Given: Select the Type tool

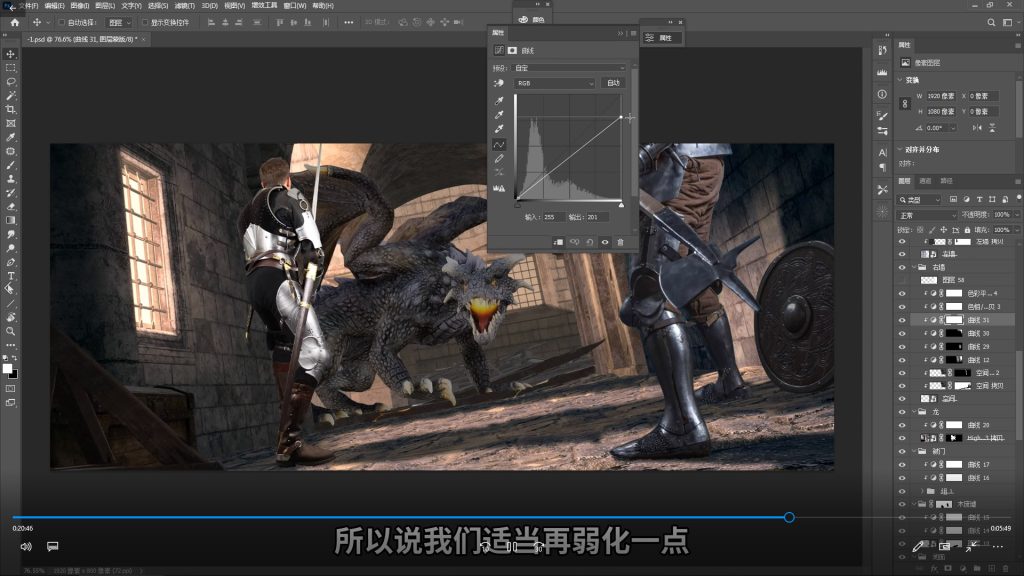Looking at the screenshot, I should (x=11, y=275).
